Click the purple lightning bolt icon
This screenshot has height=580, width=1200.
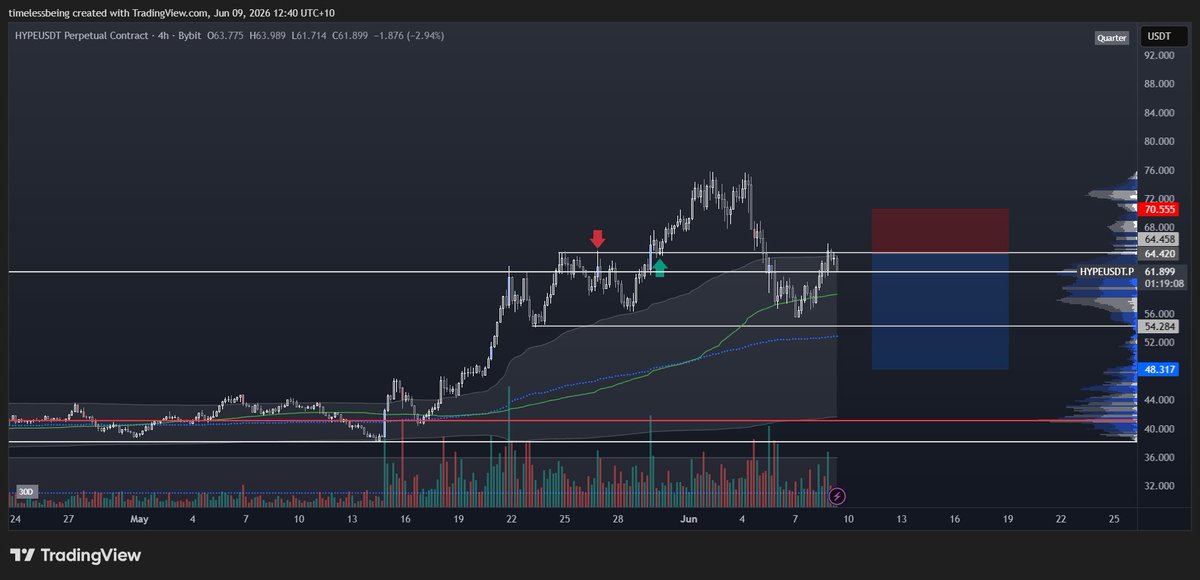(x=838, y=495)
